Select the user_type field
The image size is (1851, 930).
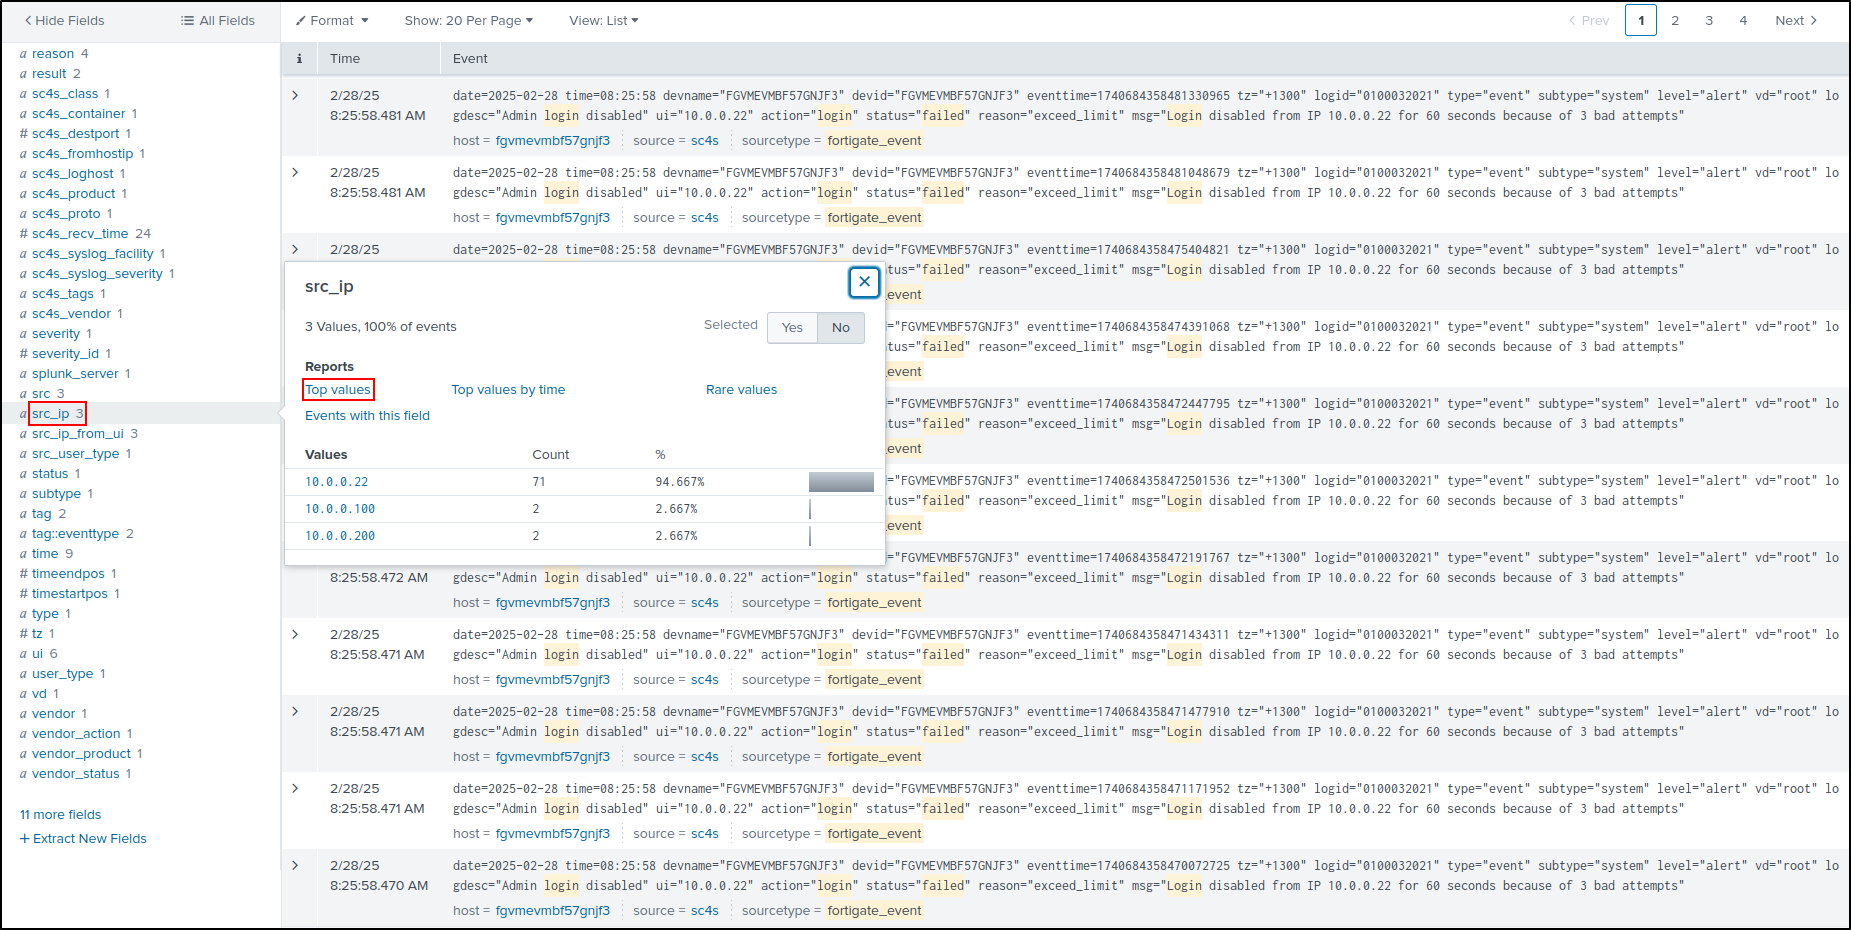tap(62, 674)
